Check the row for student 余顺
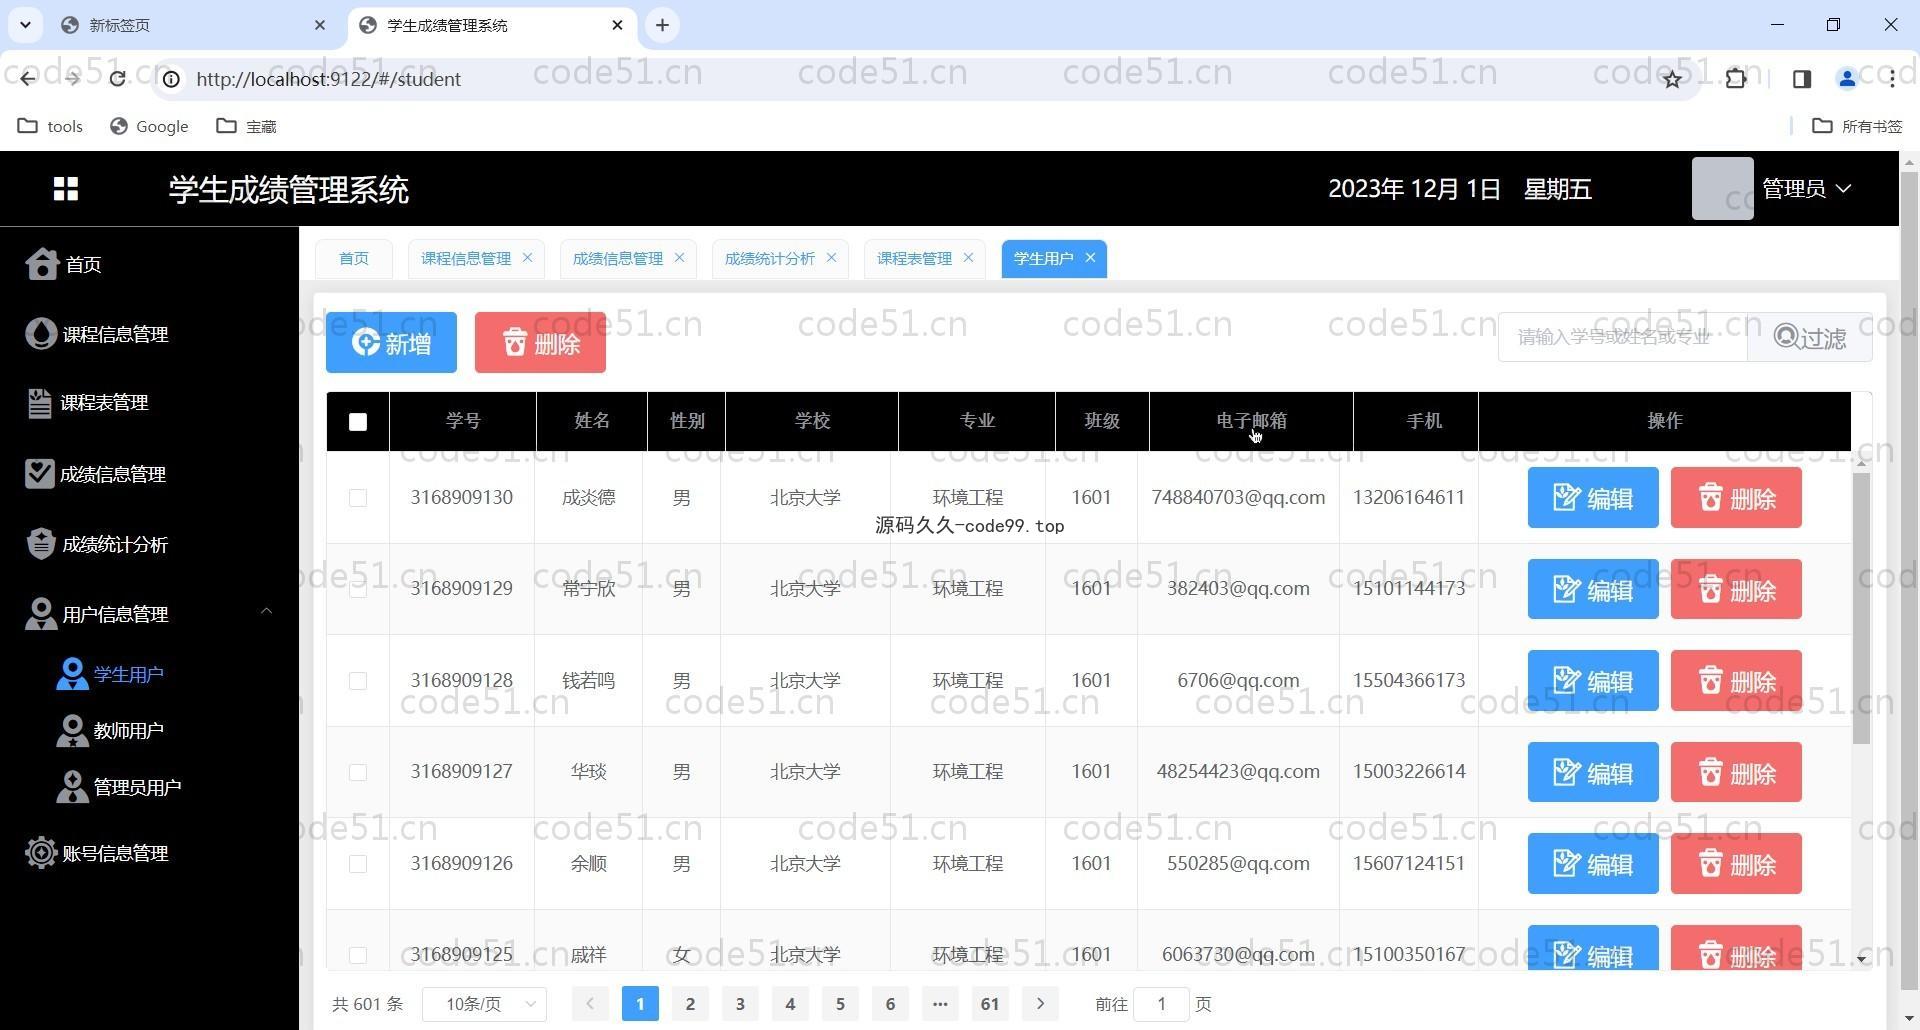1920x1030 pixels. coord(358,864)
